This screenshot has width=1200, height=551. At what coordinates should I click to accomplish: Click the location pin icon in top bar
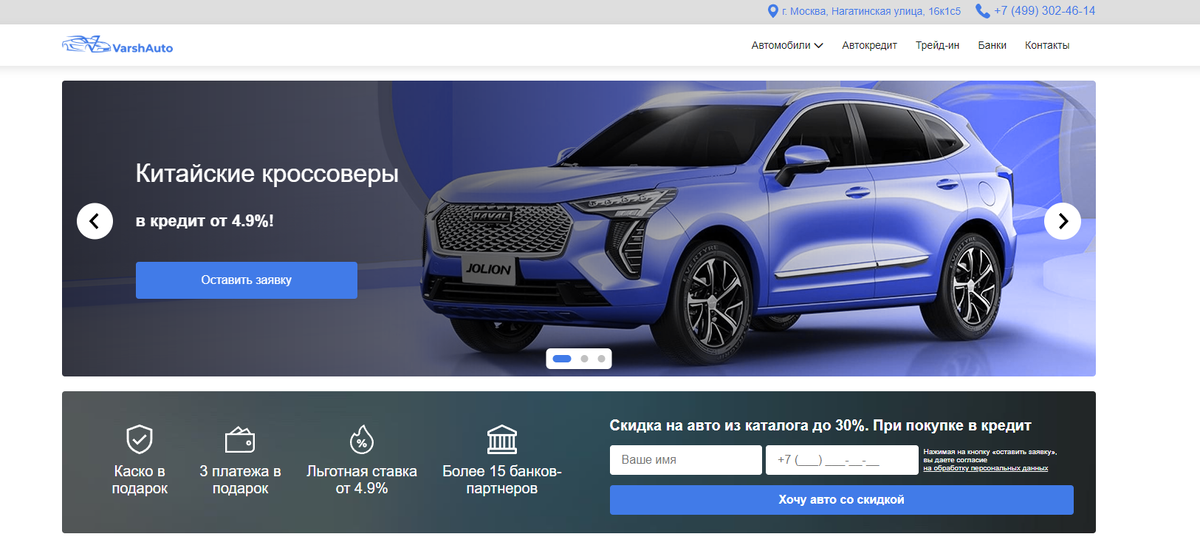pyautogui.click(x=772, y=11)
